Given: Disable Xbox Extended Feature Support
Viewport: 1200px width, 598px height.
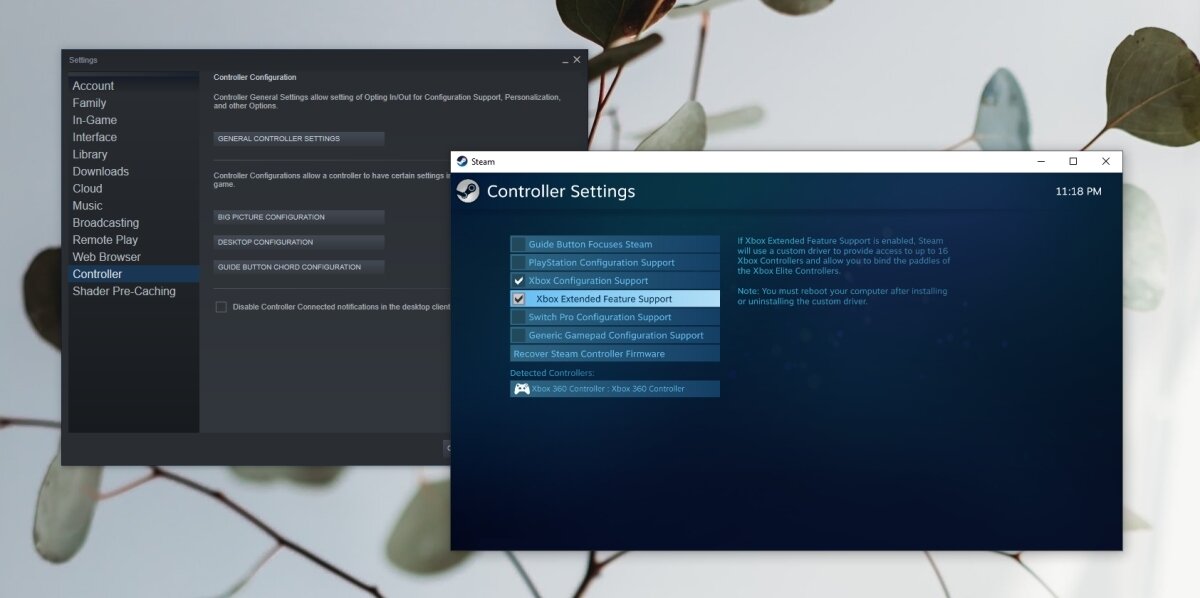Looking at the screenshot, I should tap(518, 299).
